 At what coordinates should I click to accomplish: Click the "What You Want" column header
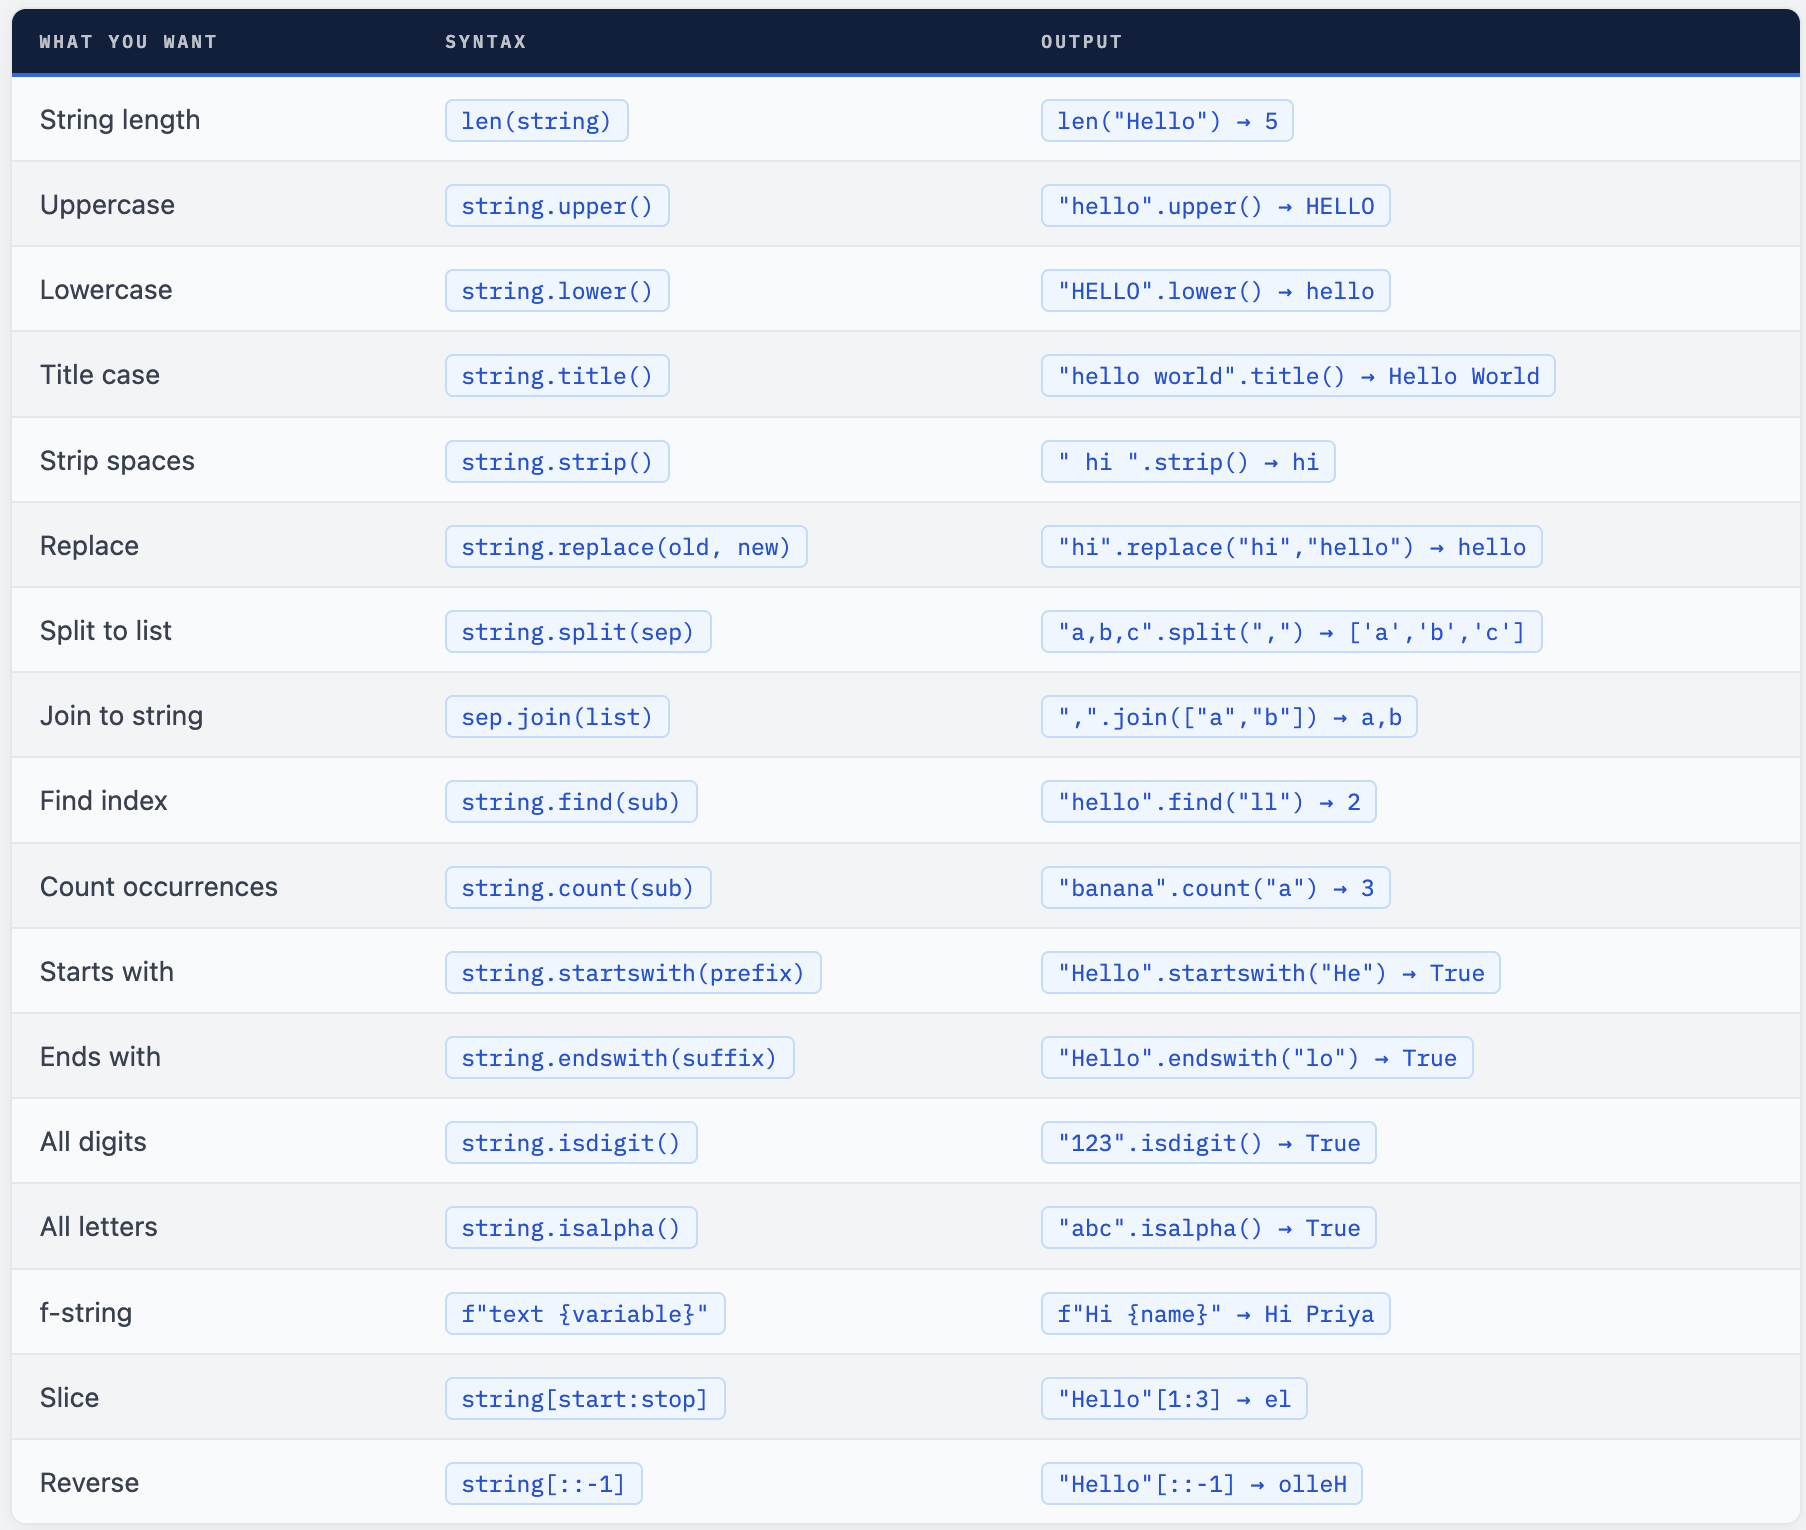(x=128, y=42)
